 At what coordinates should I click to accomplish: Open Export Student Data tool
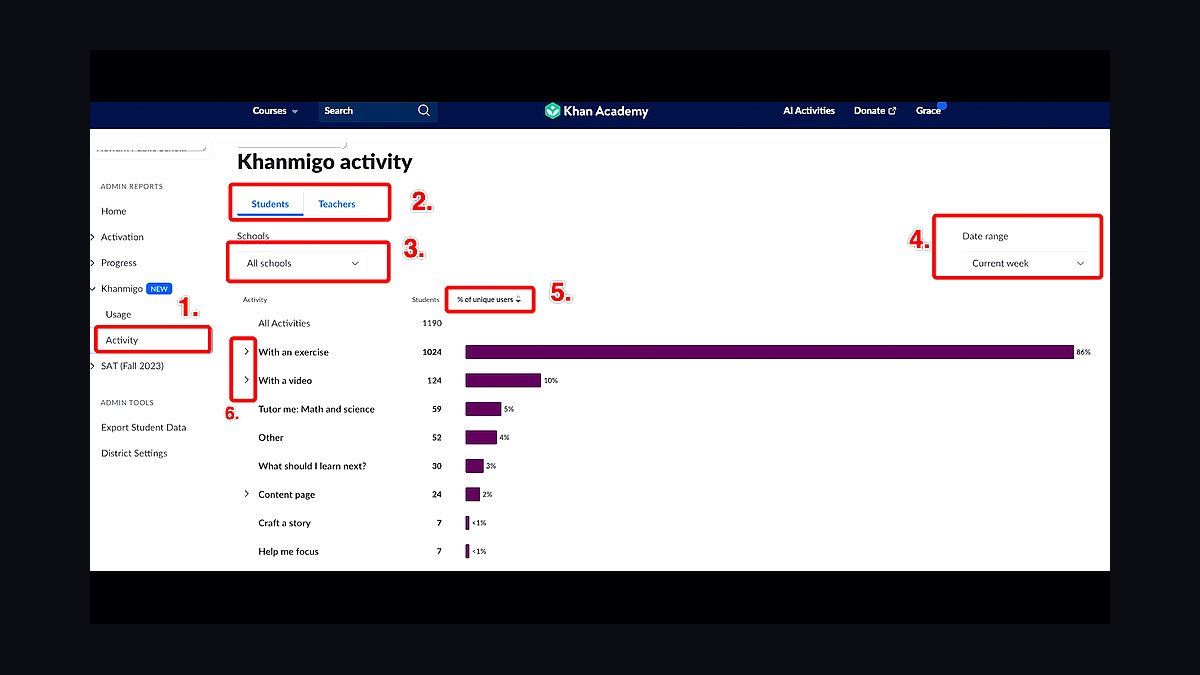[144, 428]
